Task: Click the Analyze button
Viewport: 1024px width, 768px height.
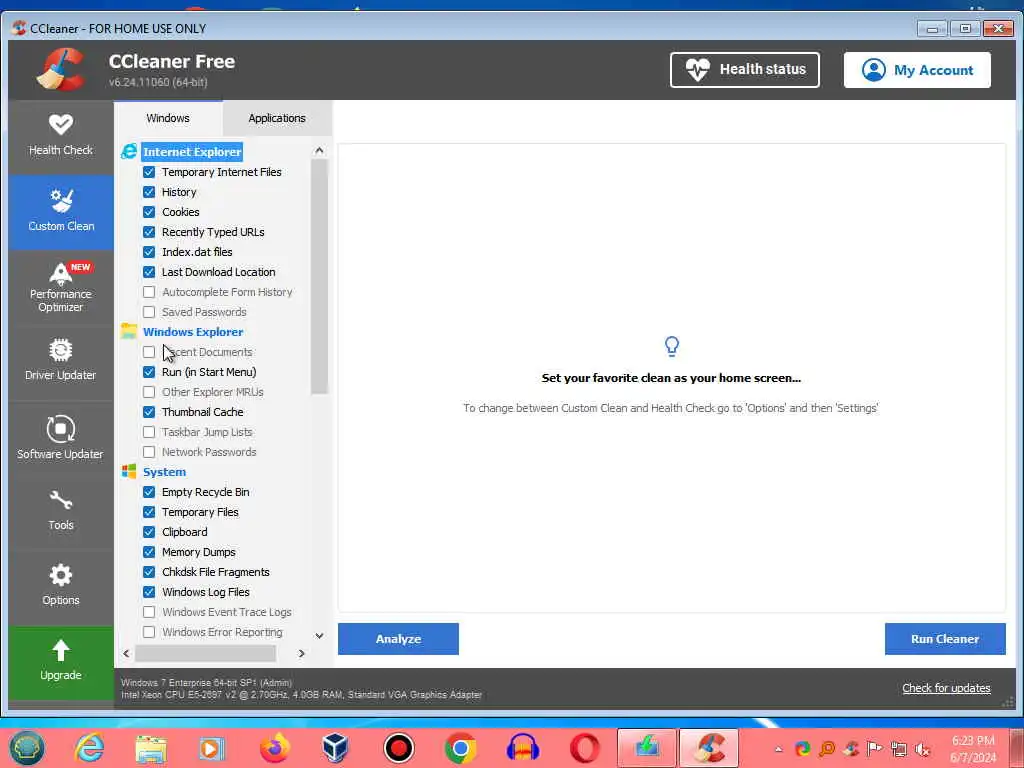Action: (398, 639)
